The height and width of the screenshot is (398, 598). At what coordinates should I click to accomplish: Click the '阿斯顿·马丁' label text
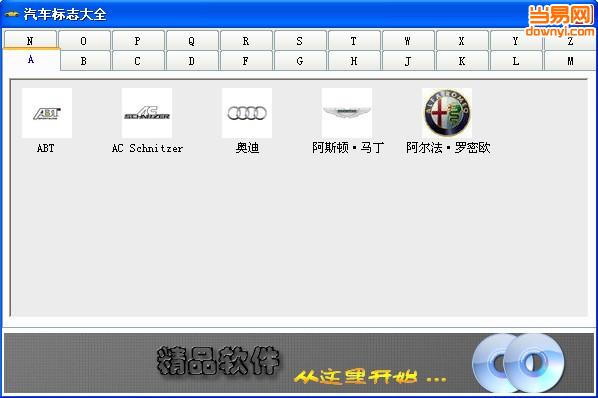pos(348,148)
